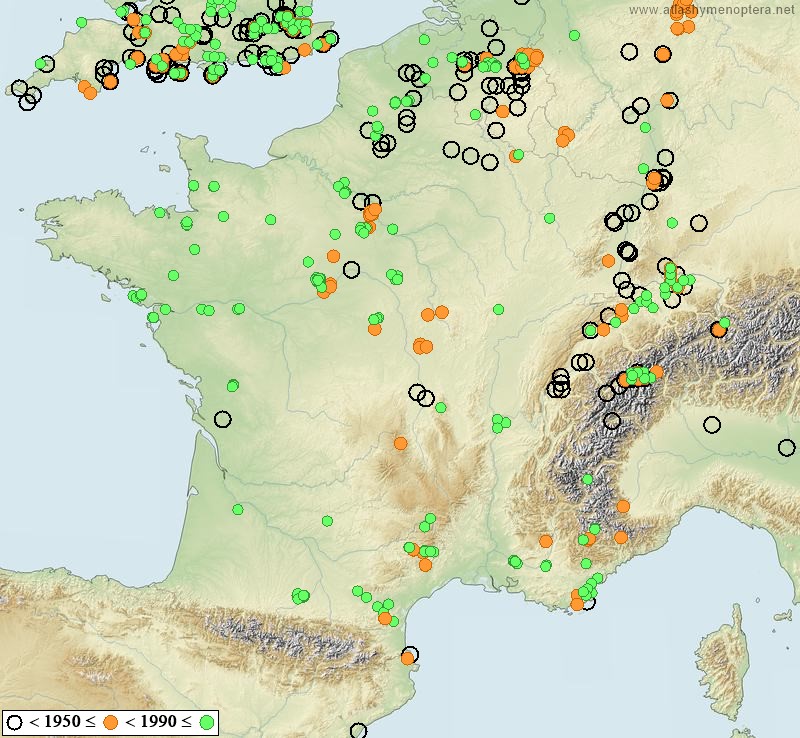This screenshot has height=738, width=800.
Task: Select the green marker on the Welsh coast
Action: [x=82, y=22]
